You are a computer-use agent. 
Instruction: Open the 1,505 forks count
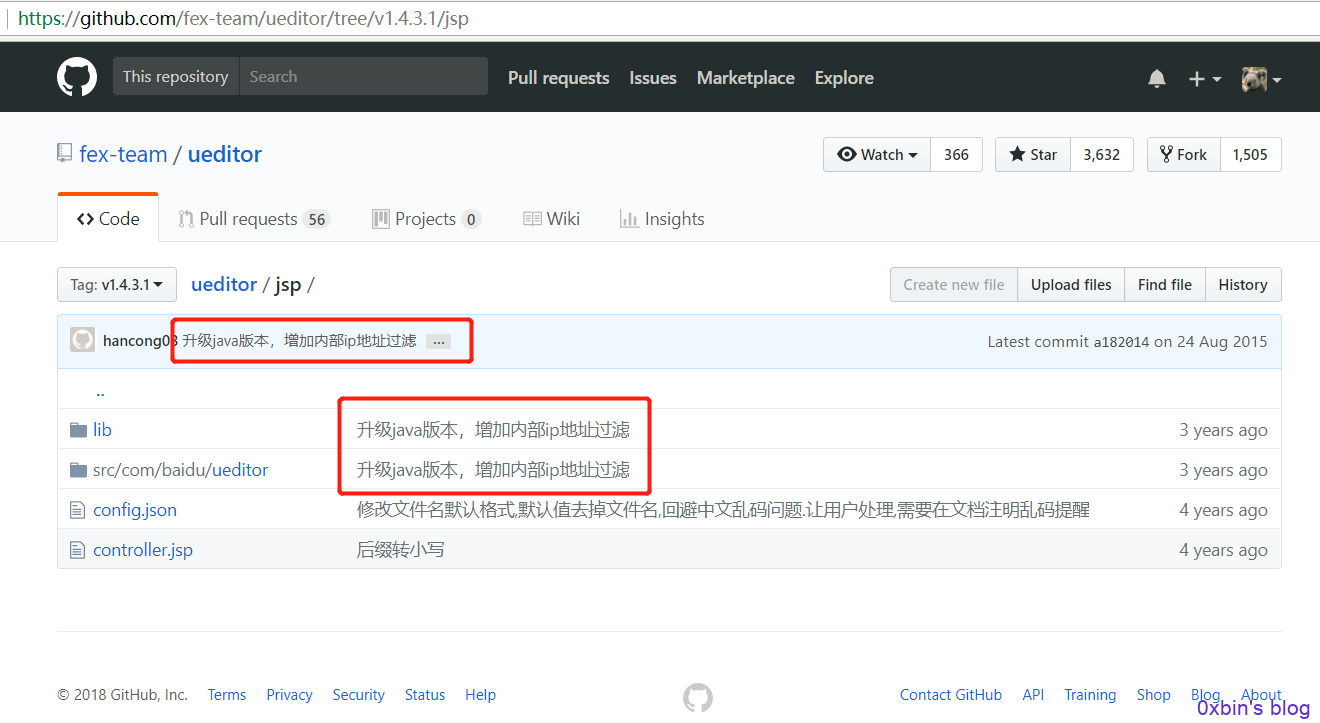point(1250,154)
